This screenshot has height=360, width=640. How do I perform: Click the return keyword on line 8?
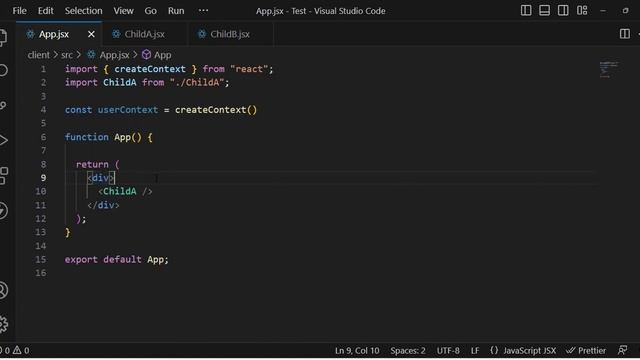pyautogui.click(x=92, y=164)
